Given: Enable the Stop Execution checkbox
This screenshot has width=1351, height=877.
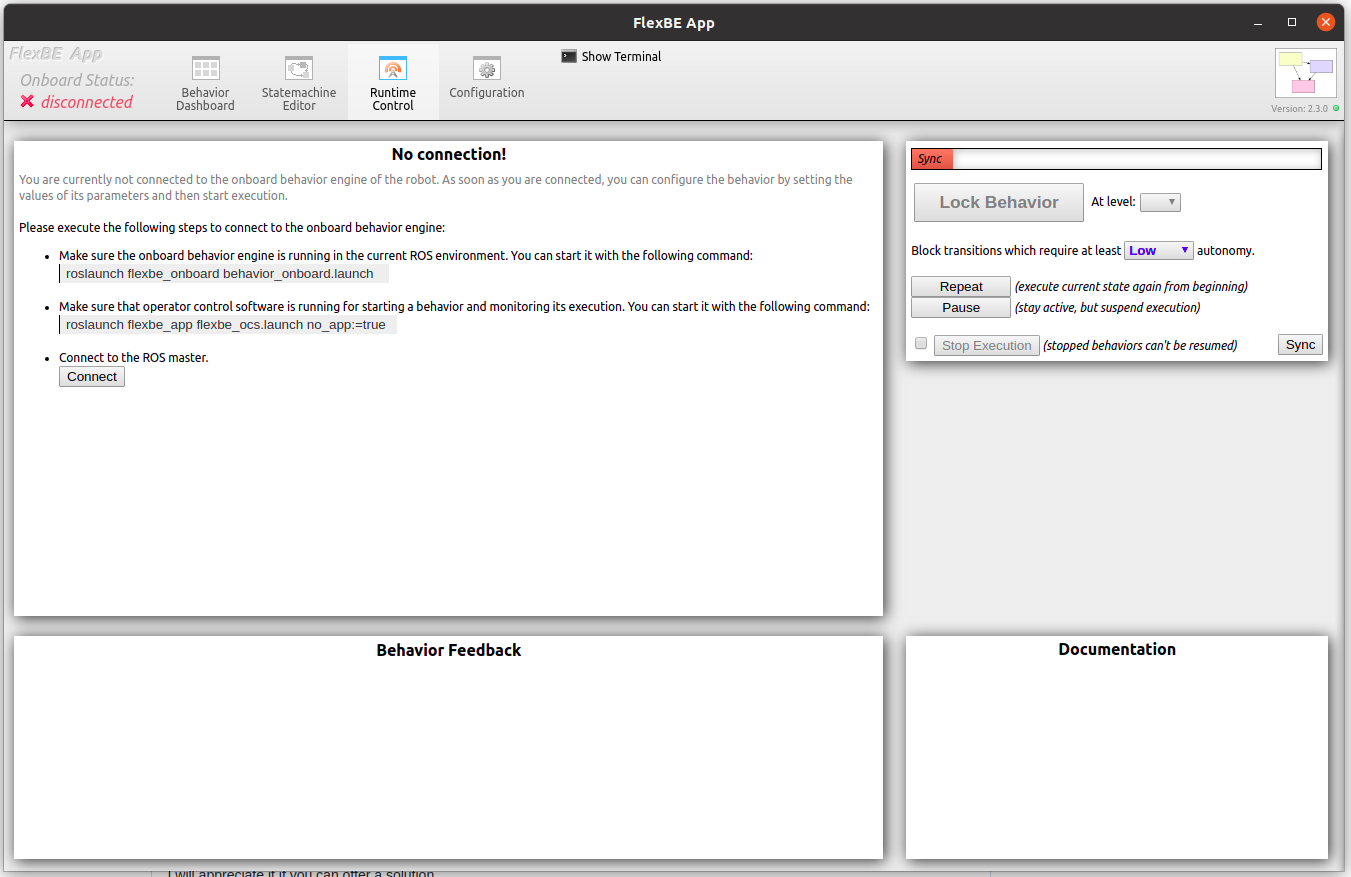Looking at the screenshot, I should pyautogui.click(x=920, y=343).
